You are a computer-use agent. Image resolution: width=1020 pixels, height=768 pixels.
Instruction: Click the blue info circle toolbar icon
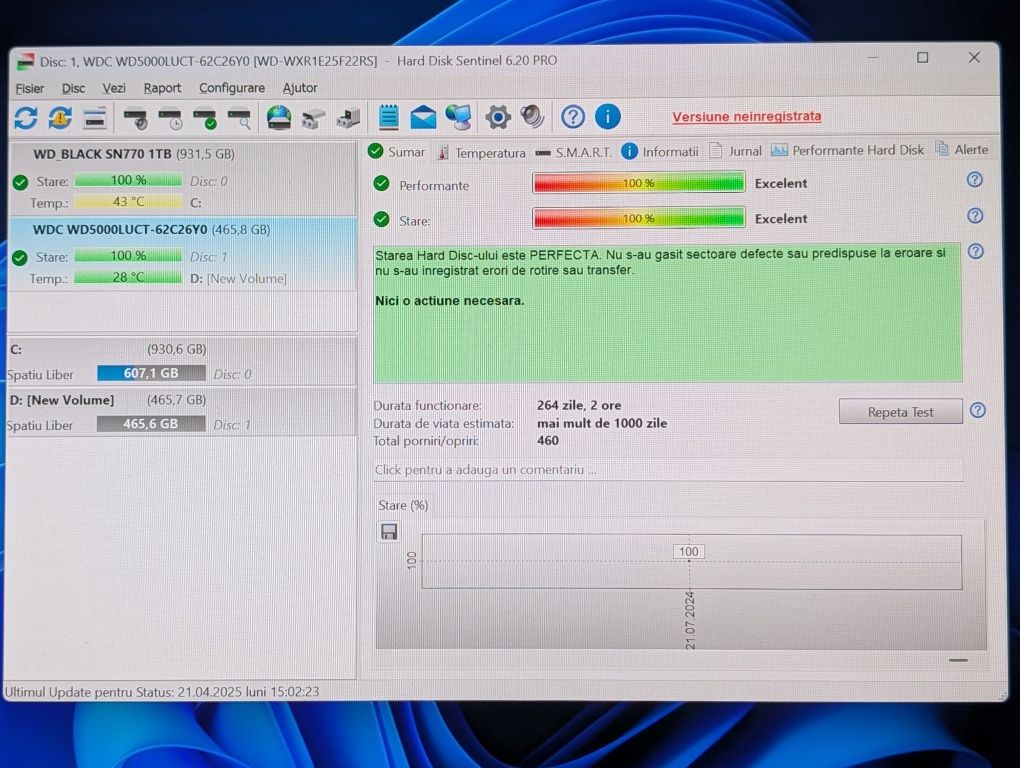(608, 117)
